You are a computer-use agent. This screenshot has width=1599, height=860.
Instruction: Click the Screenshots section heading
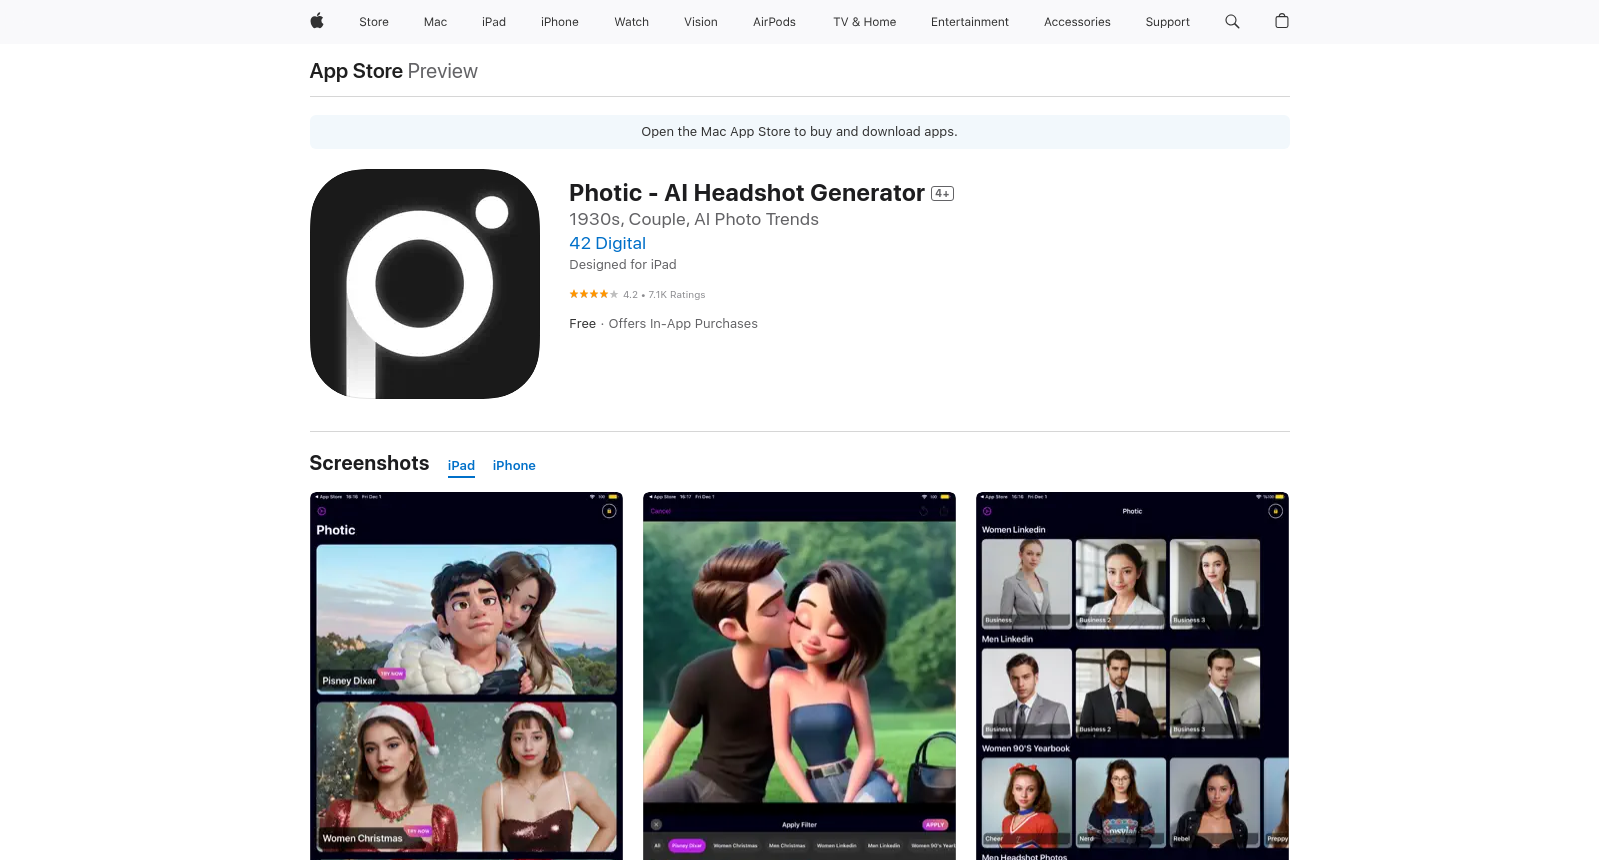pos(369,463)
